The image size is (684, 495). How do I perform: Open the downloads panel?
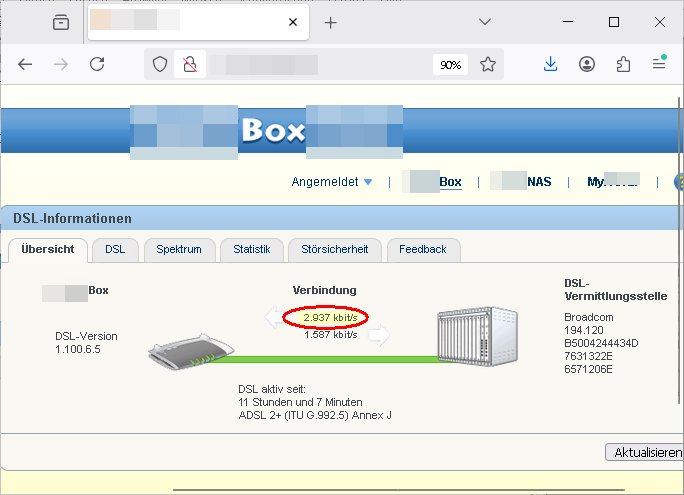pos(550,64)
